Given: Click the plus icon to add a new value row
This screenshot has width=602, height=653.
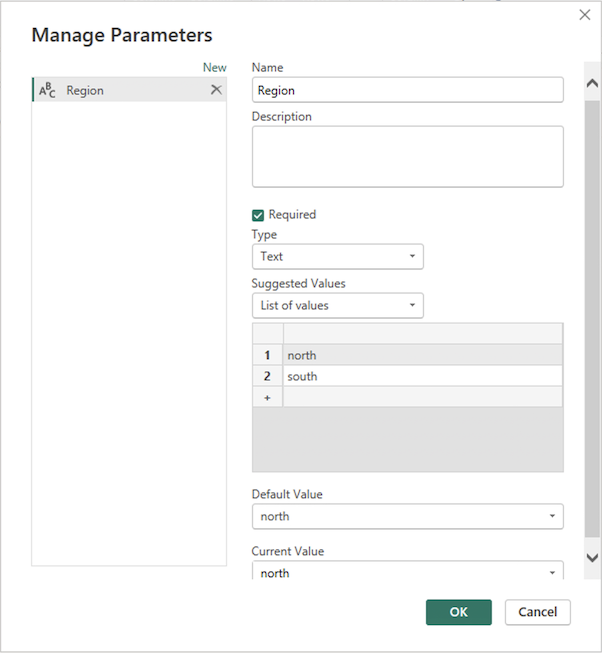Looking at the screenshot, I should pyautogui.click(x=267, y=397).
